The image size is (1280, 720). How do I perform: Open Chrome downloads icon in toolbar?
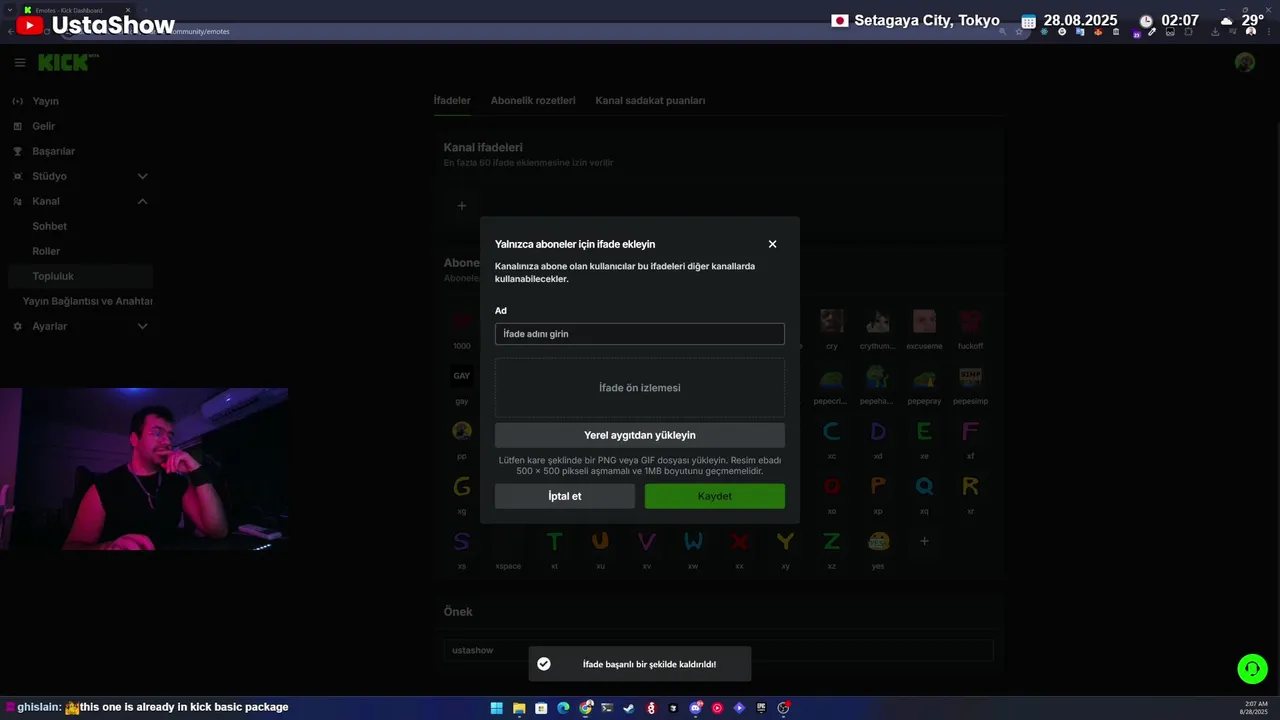click(1215, 32)
